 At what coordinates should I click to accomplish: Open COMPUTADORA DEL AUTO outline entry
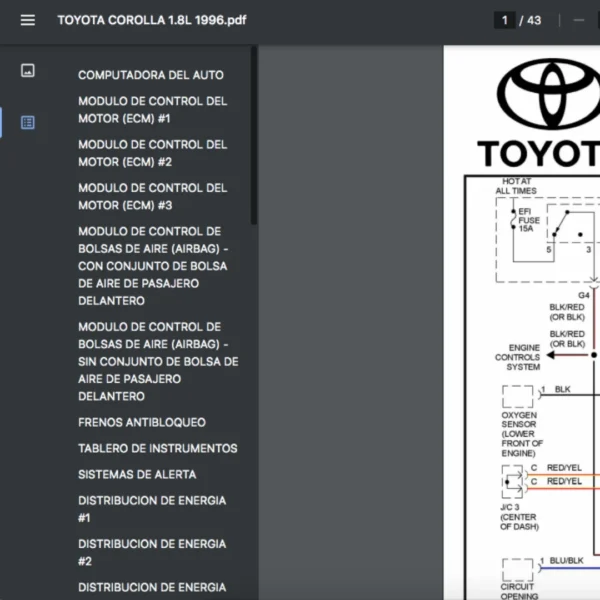click(x=151, y=75)
